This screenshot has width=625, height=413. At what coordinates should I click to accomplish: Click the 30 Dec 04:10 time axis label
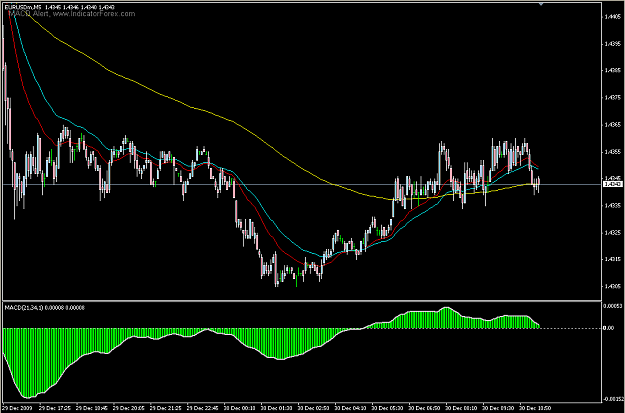[x=350, y=408]
